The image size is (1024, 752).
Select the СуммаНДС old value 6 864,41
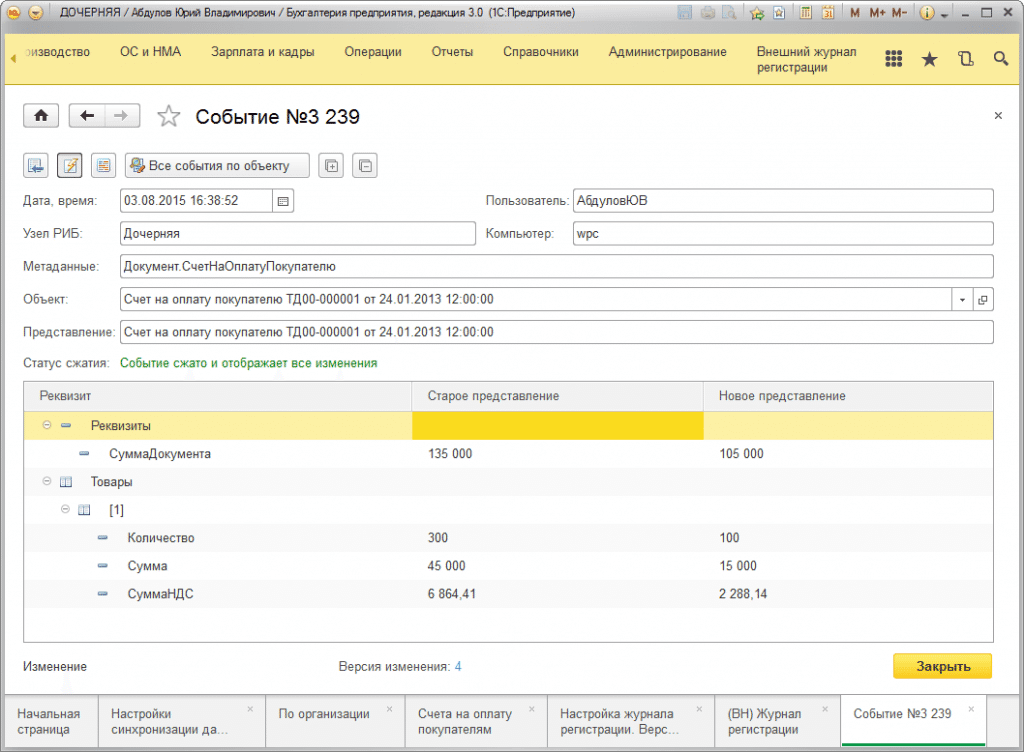click(452, 594)
